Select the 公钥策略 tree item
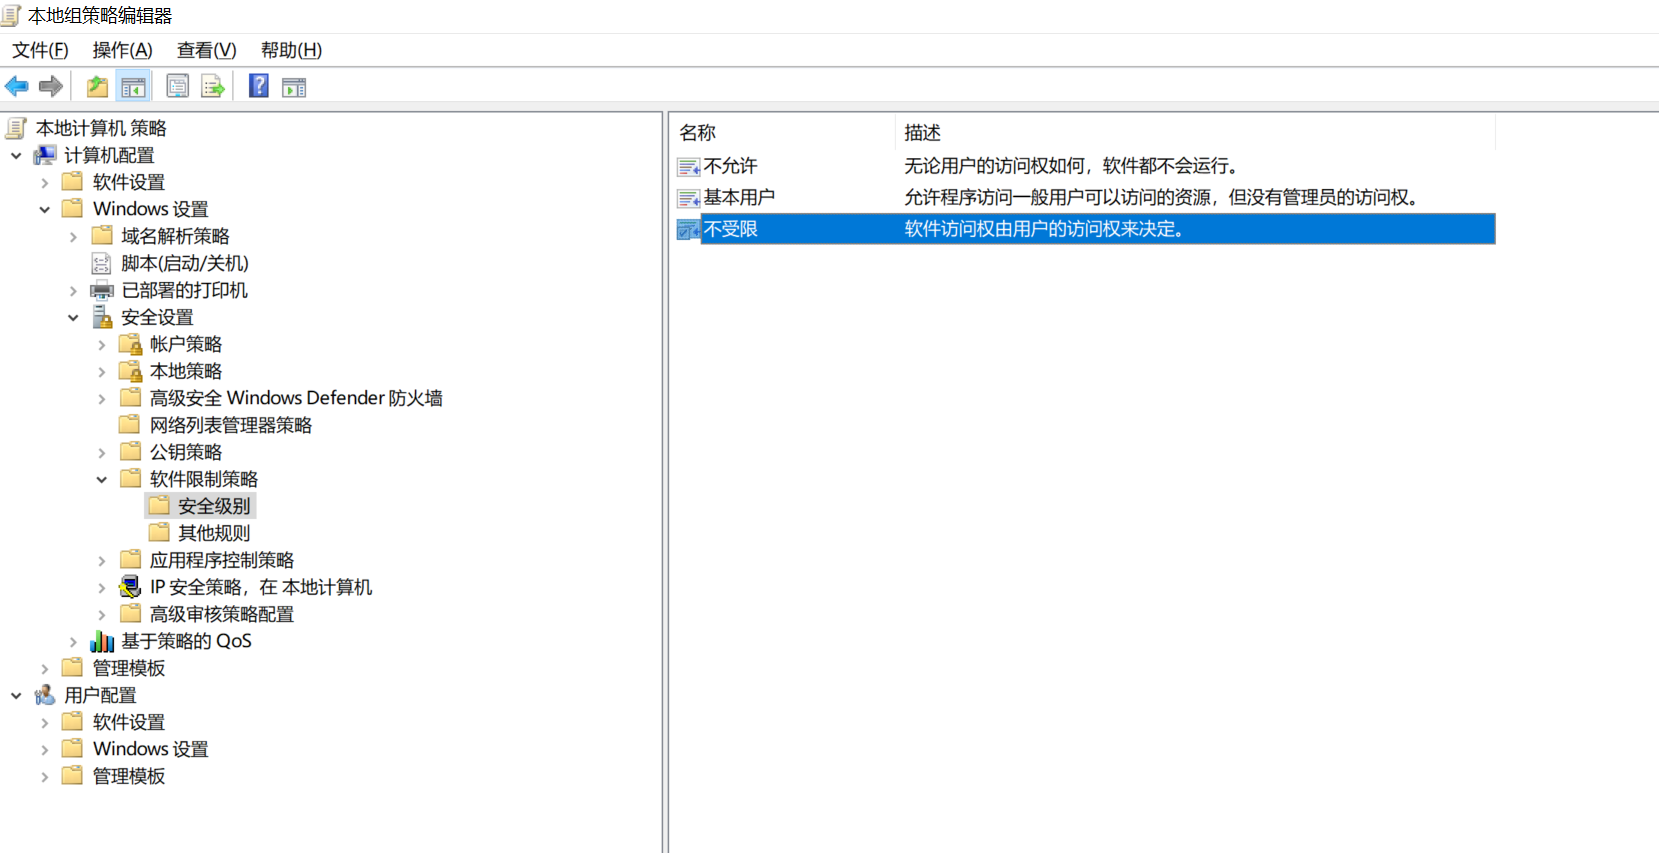 pyautogui.click(x=186, y=452)
